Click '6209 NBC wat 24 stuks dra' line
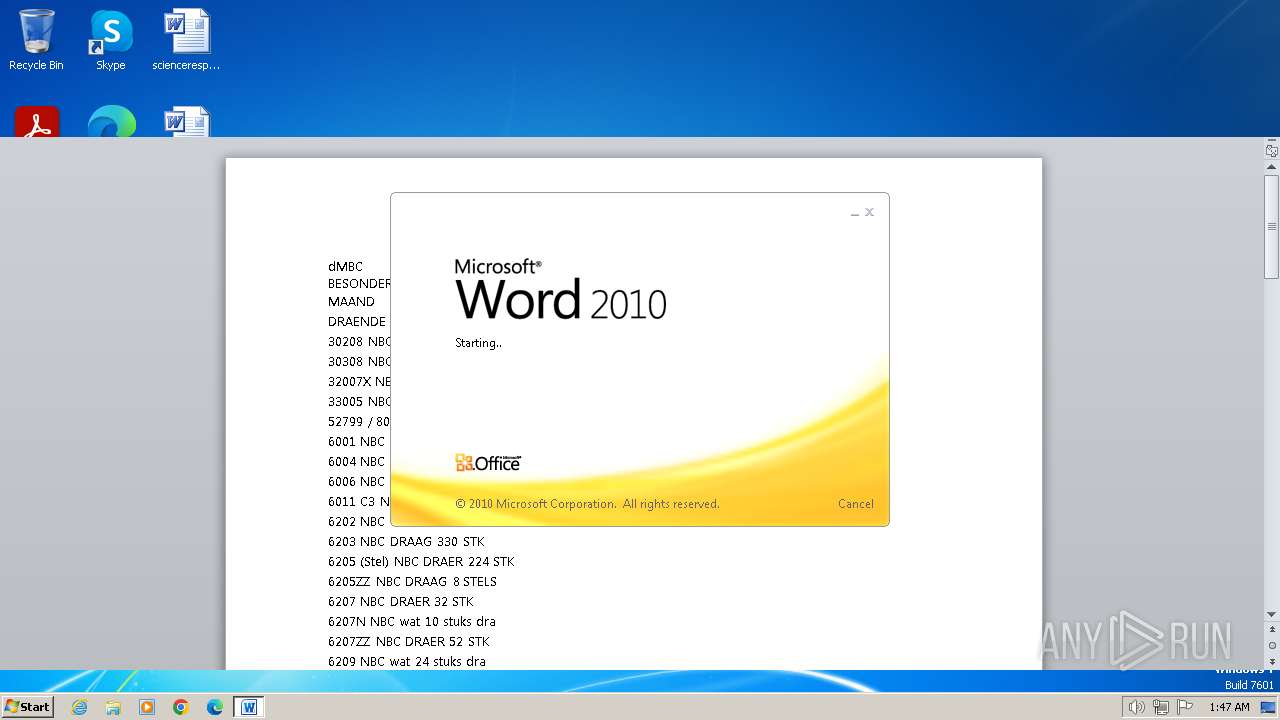 click(x=407, y=661)
